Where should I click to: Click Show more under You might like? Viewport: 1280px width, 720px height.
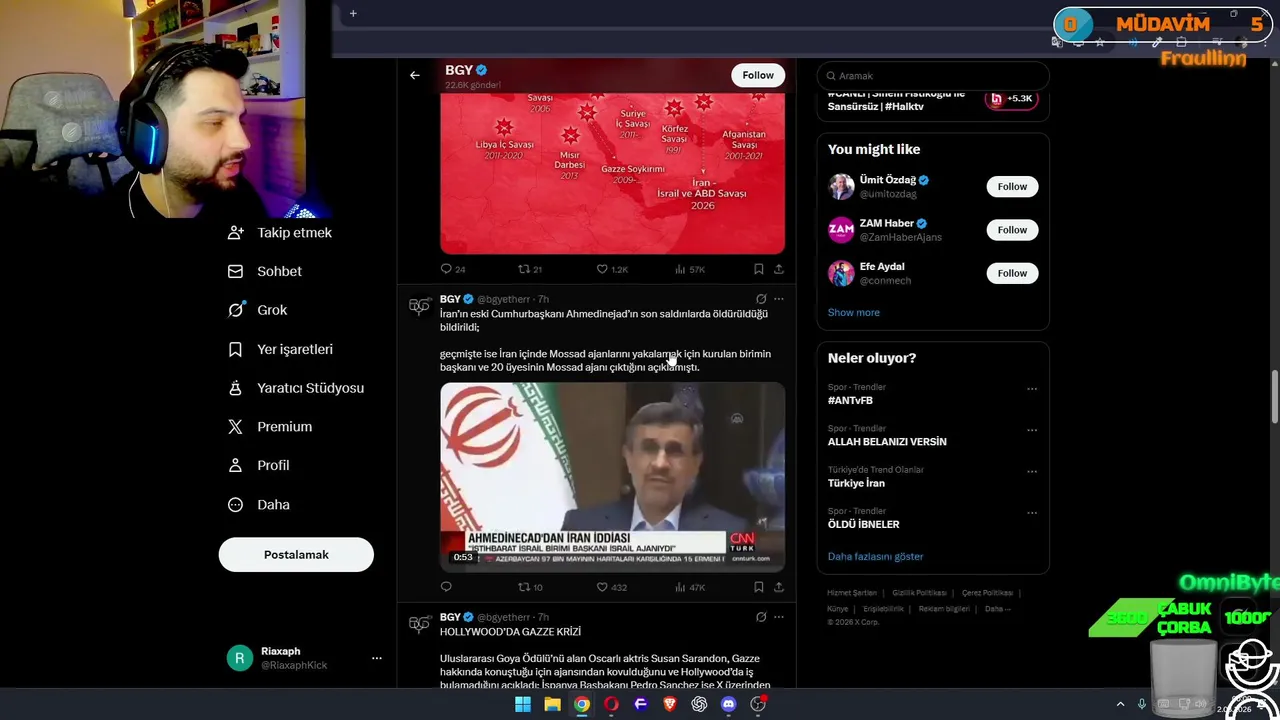pos(854,313)
